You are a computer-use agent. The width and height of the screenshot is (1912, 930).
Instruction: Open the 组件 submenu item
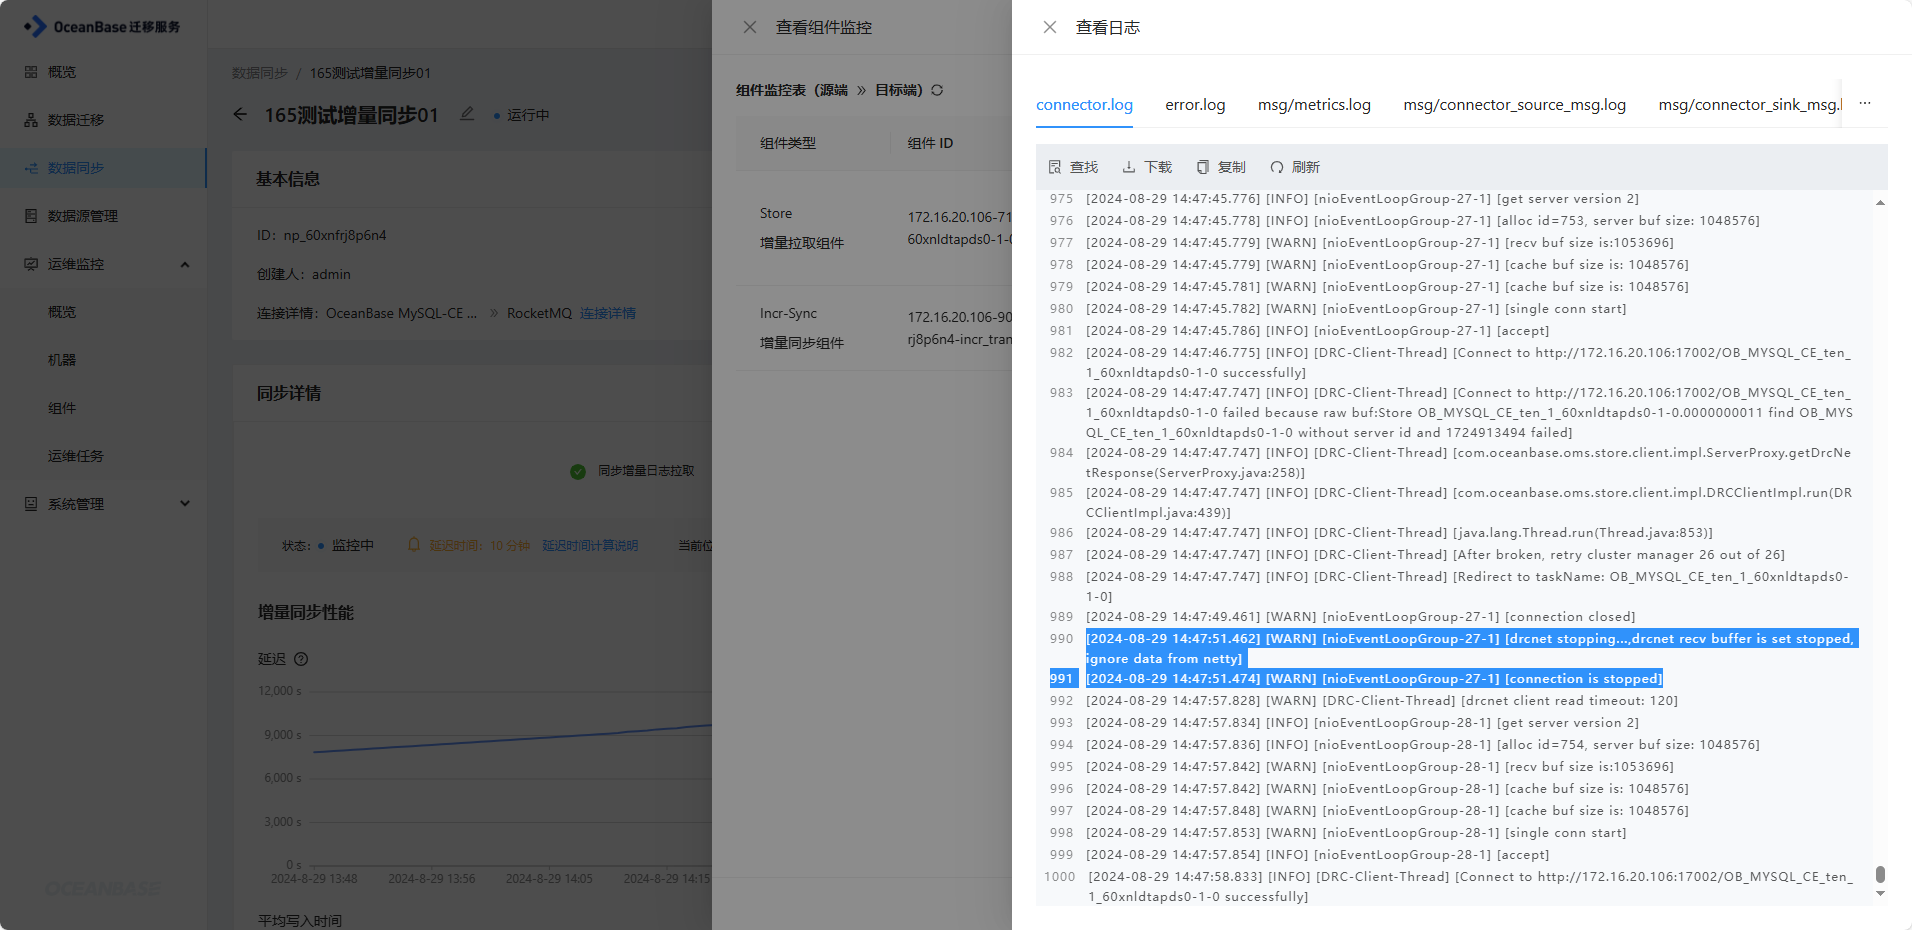point(62,408)
